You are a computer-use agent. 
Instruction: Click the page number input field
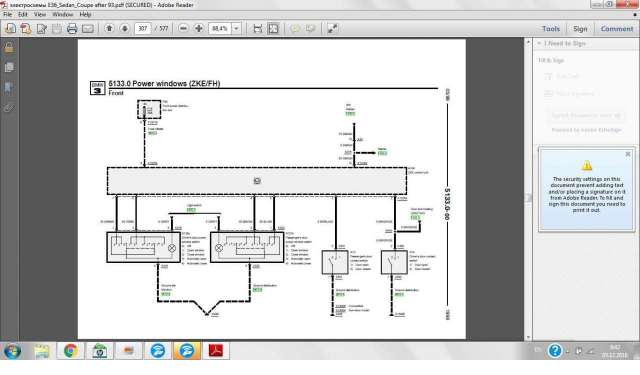click(142, 29)
